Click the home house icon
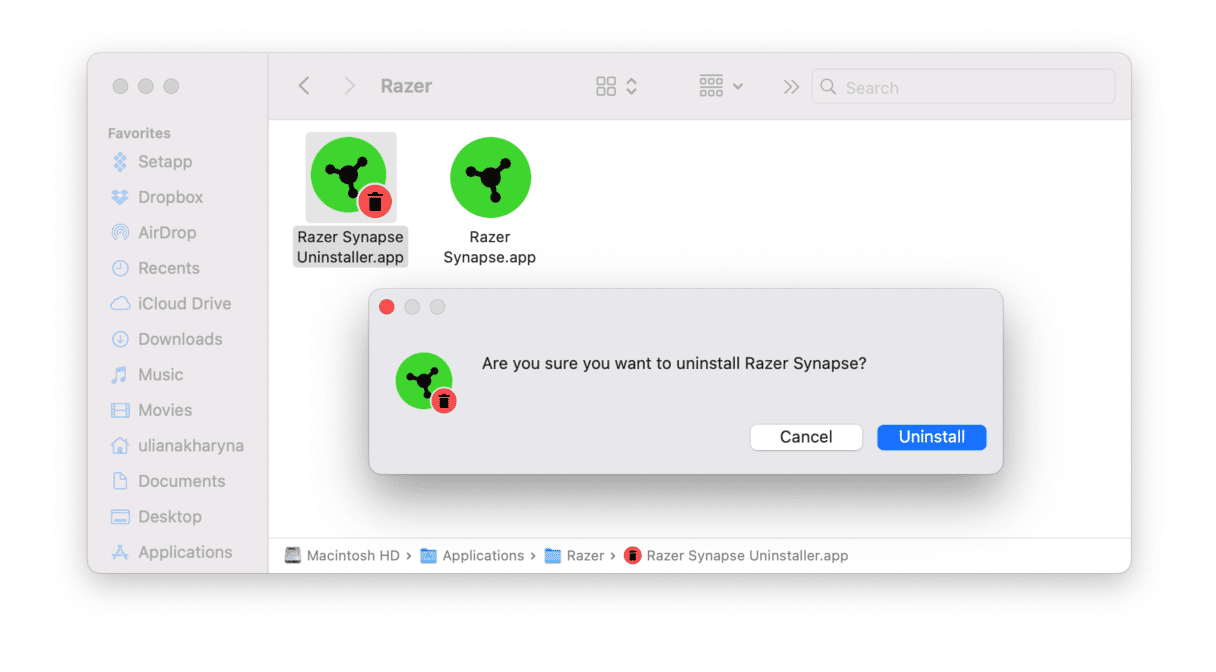 pos(120,446)
